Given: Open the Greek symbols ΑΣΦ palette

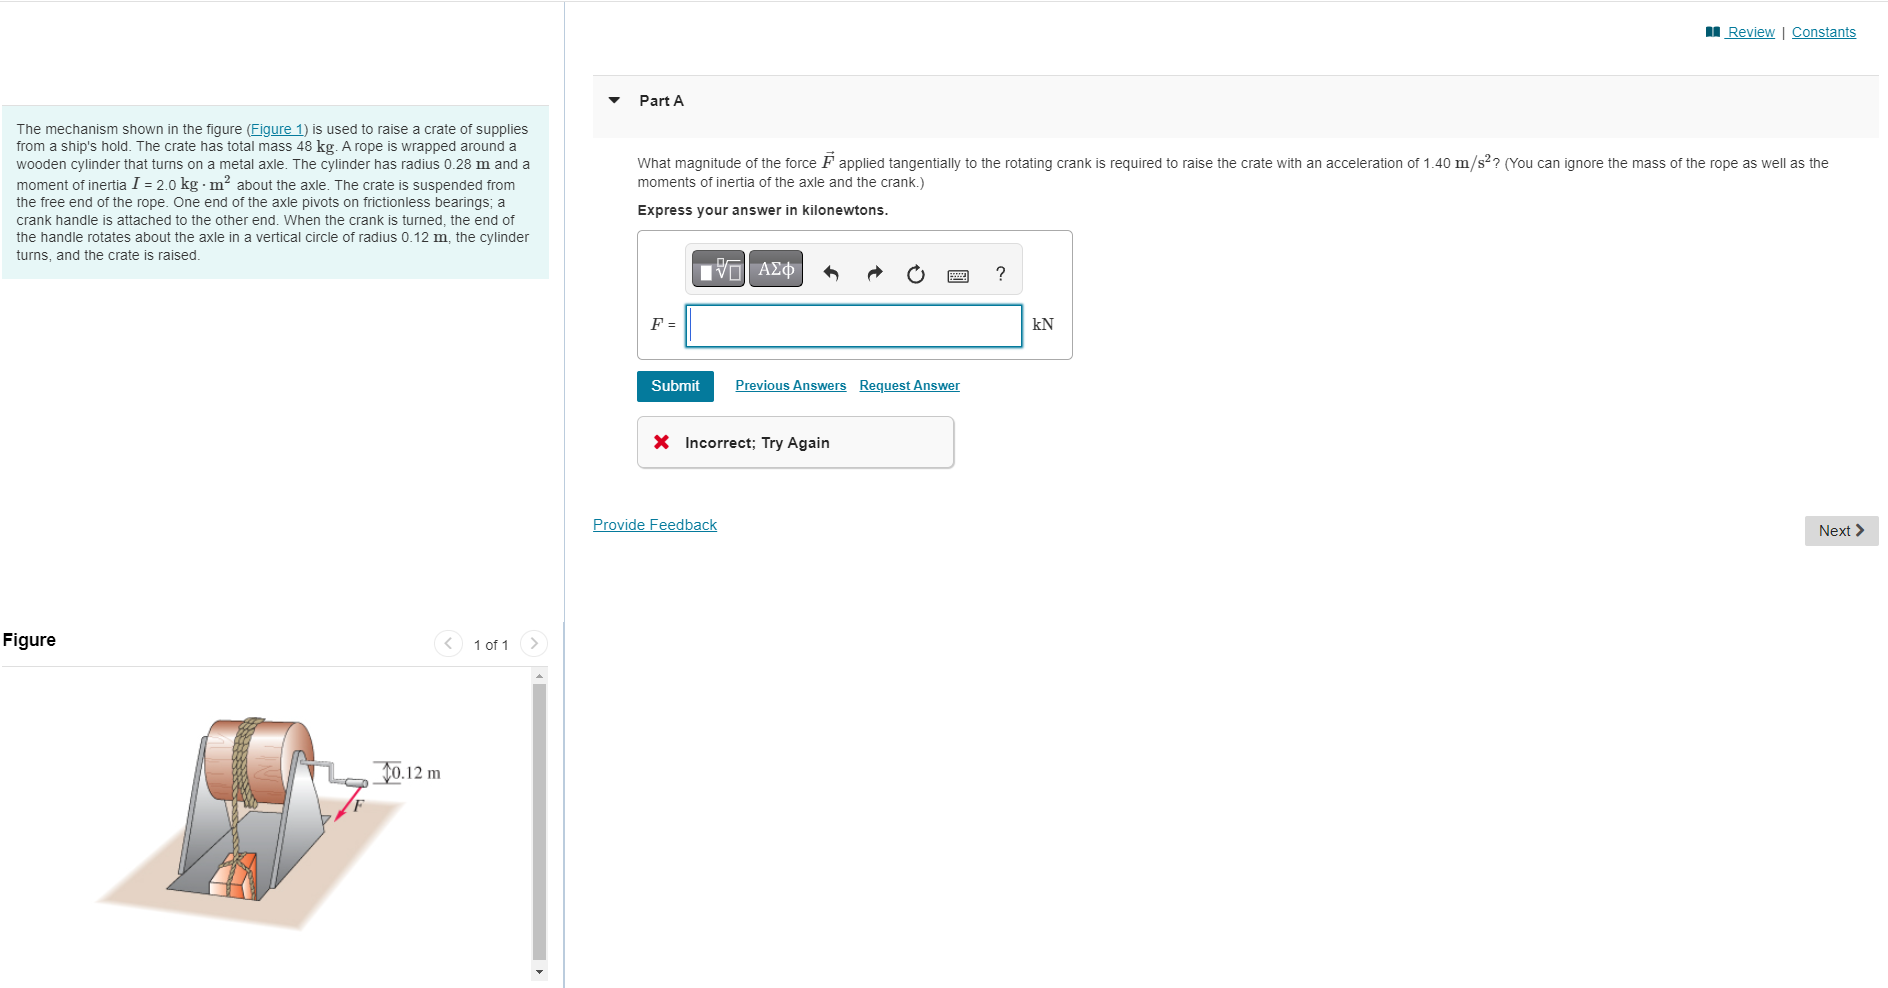Looking at the screenshot, I should [x=776, y=269].
